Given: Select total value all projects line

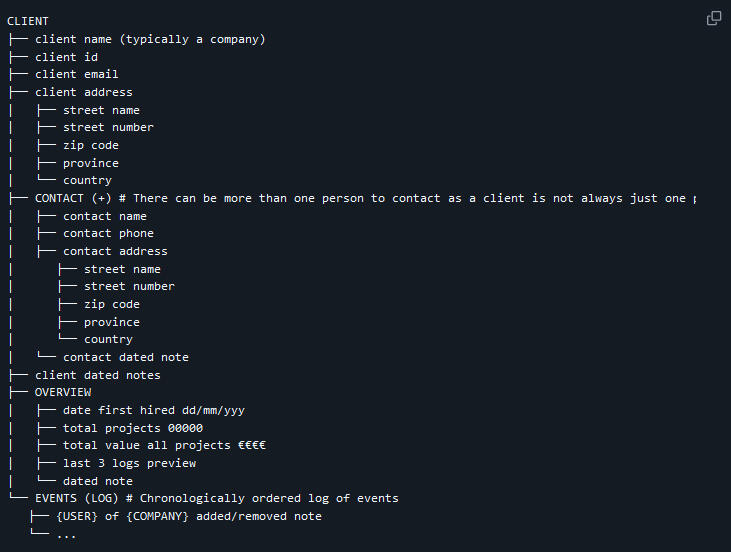Looking at the screenshot, I should (x=165, y=445).
